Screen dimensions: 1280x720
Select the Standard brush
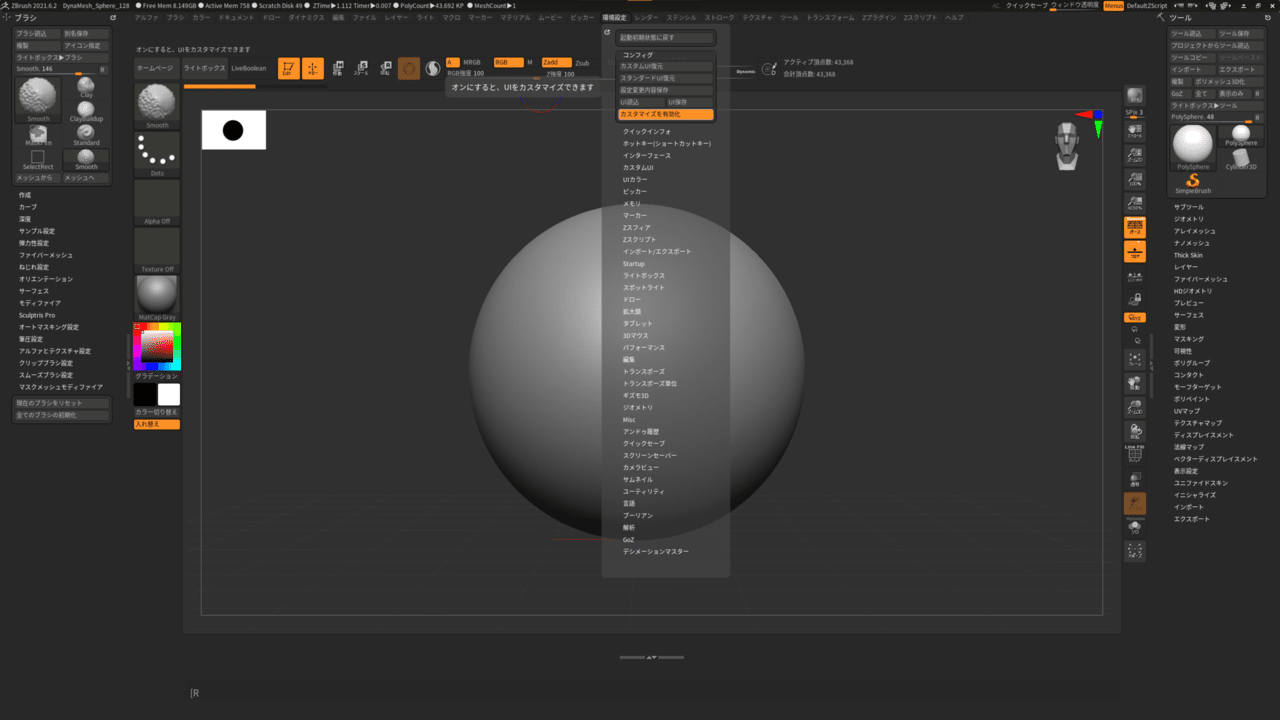pos(86,135)
